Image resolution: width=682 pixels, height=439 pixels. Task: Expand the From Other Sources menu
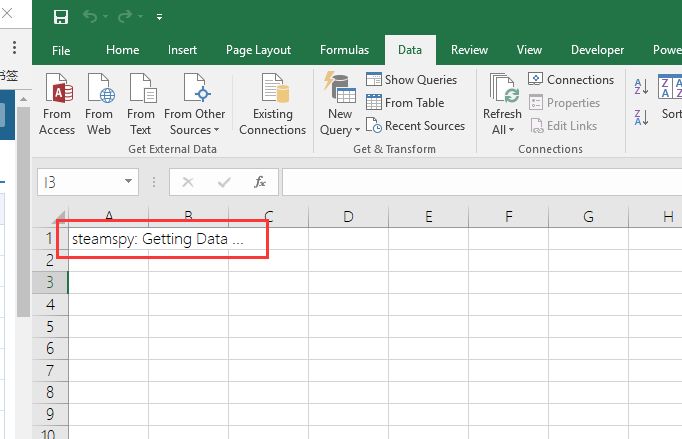pos(194,104)
